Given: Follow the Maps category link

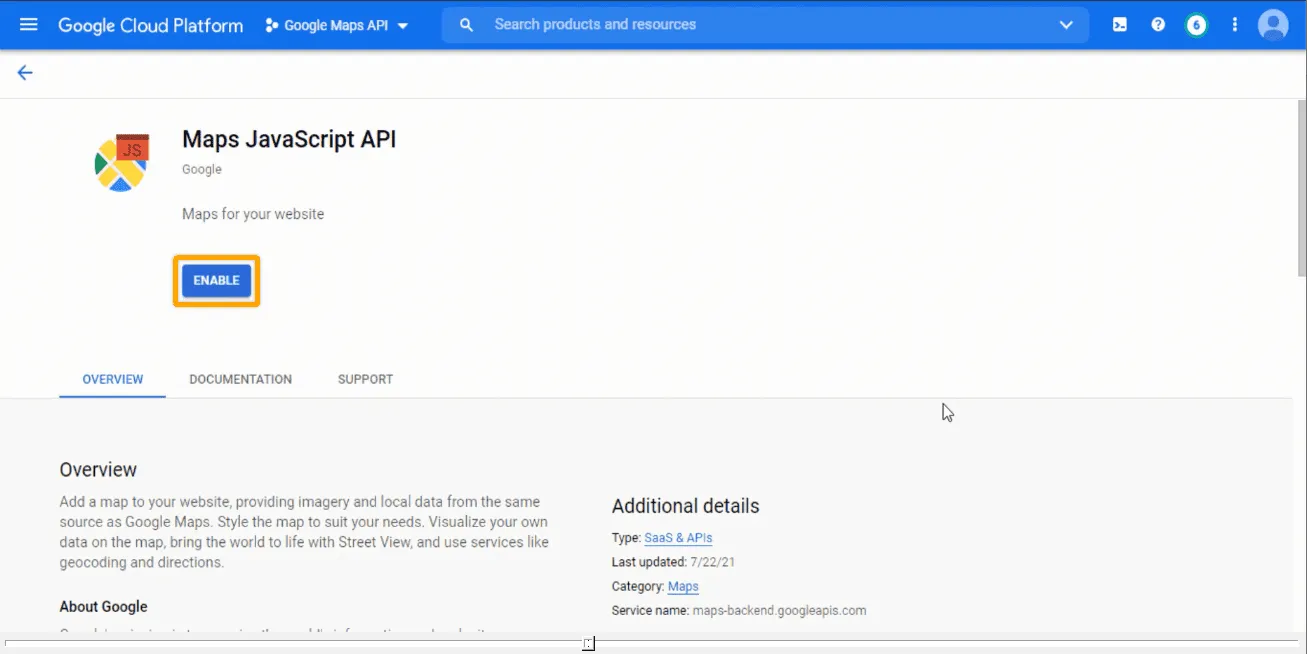Looking at the screenshot, I should 683,587.
